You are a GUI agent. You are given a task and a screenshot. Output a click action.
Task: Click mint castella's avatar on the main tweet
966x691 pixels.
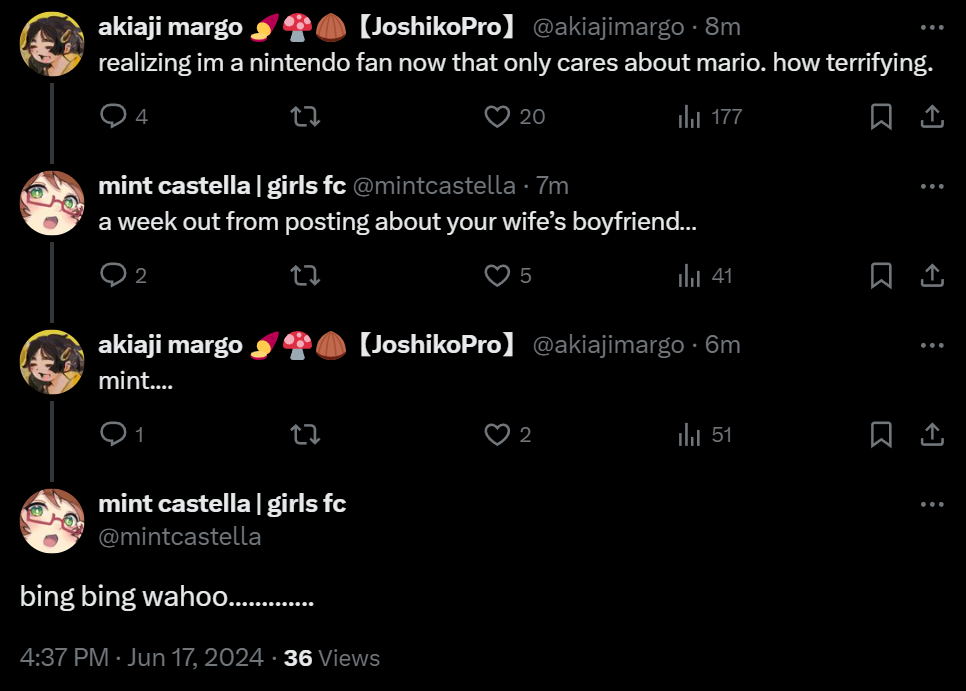[52, 520]
